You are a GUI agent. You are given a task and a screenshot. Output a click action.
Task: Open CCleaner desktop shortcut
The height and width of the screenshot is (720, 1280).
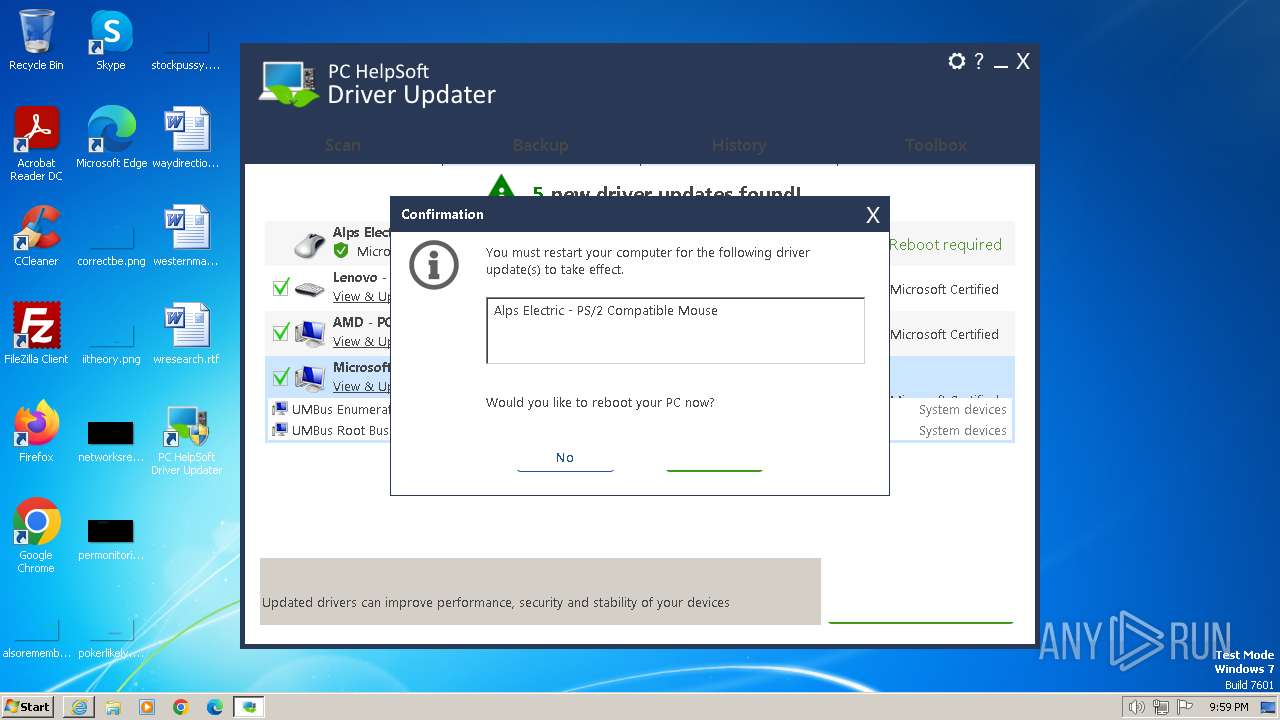[36, 235]
